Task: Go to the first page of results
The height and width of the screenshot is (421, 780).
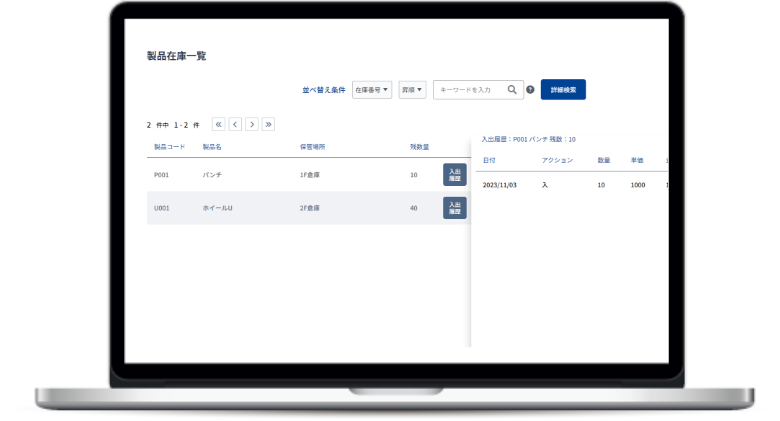Action: (219, 125)
